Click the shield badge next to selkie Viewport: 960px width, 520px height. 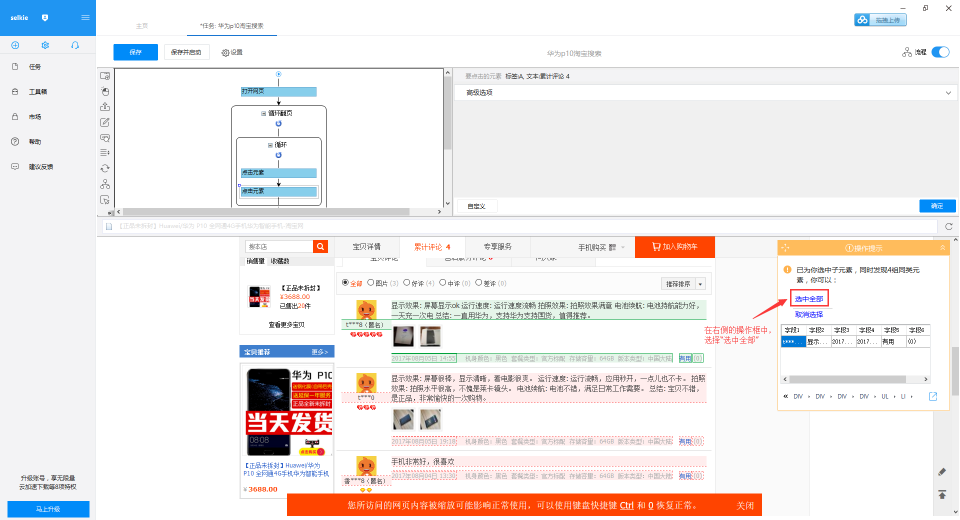tap(45, 18)
